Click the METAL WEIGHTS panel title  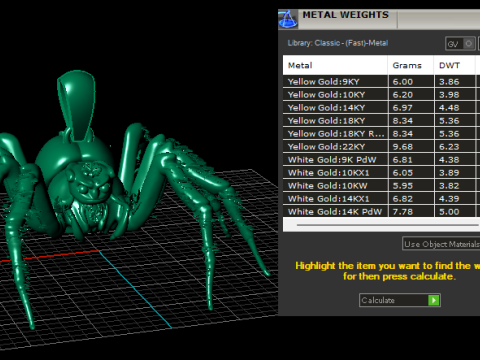[345, 15]
